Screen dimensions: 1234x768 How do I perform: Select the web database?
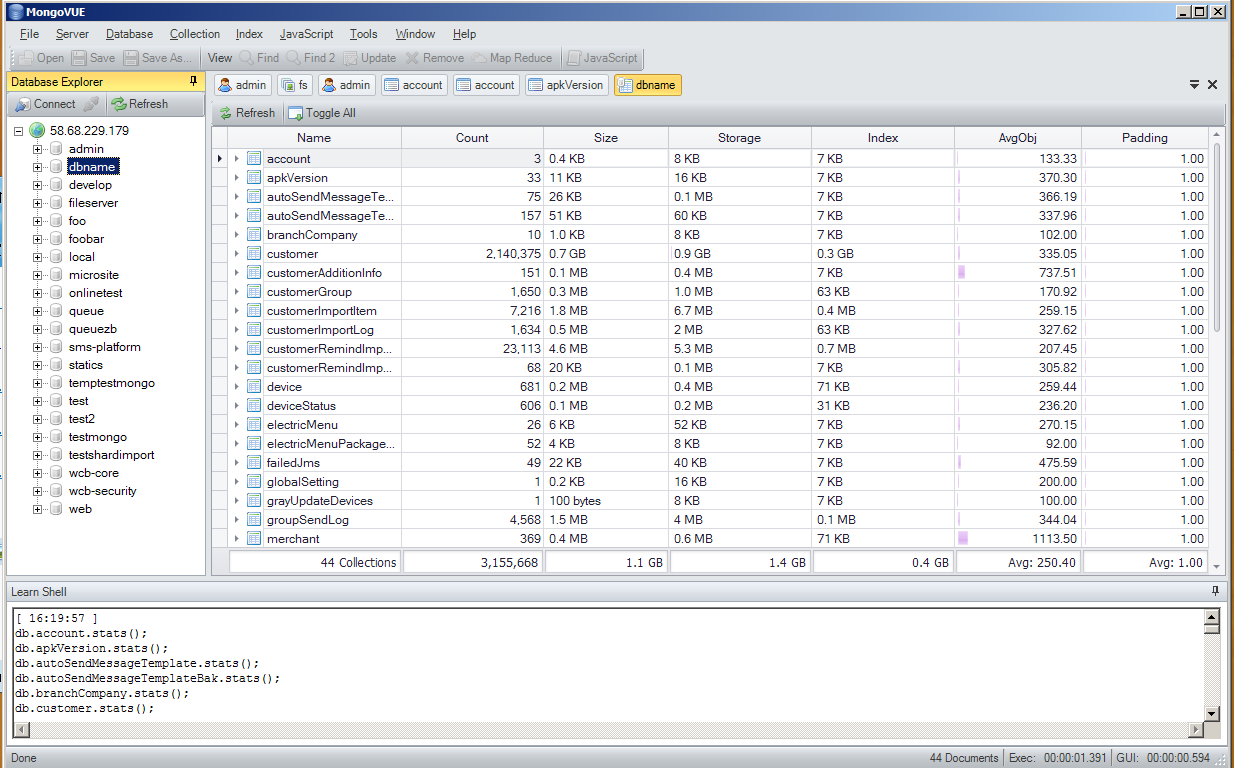80,509
